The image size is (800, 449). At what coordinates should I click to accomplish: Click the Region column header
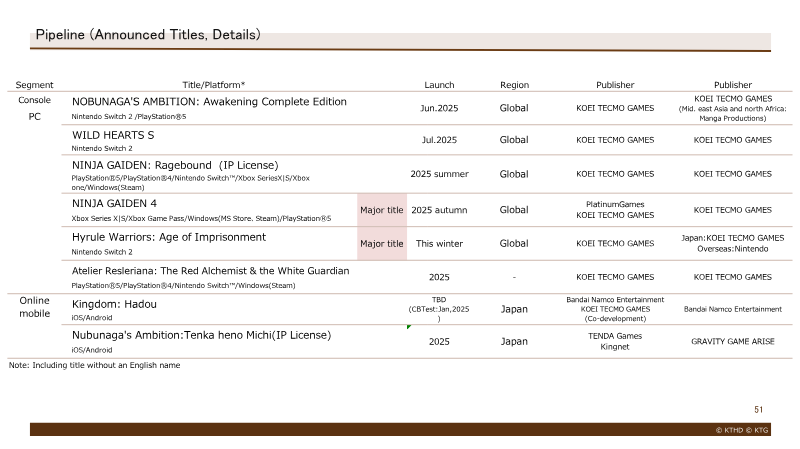pyautogui.click(x=514, y=85)
